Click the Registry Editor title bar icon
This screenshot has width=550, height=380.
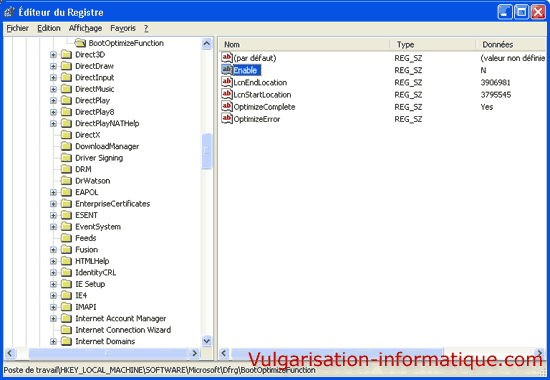9,12
